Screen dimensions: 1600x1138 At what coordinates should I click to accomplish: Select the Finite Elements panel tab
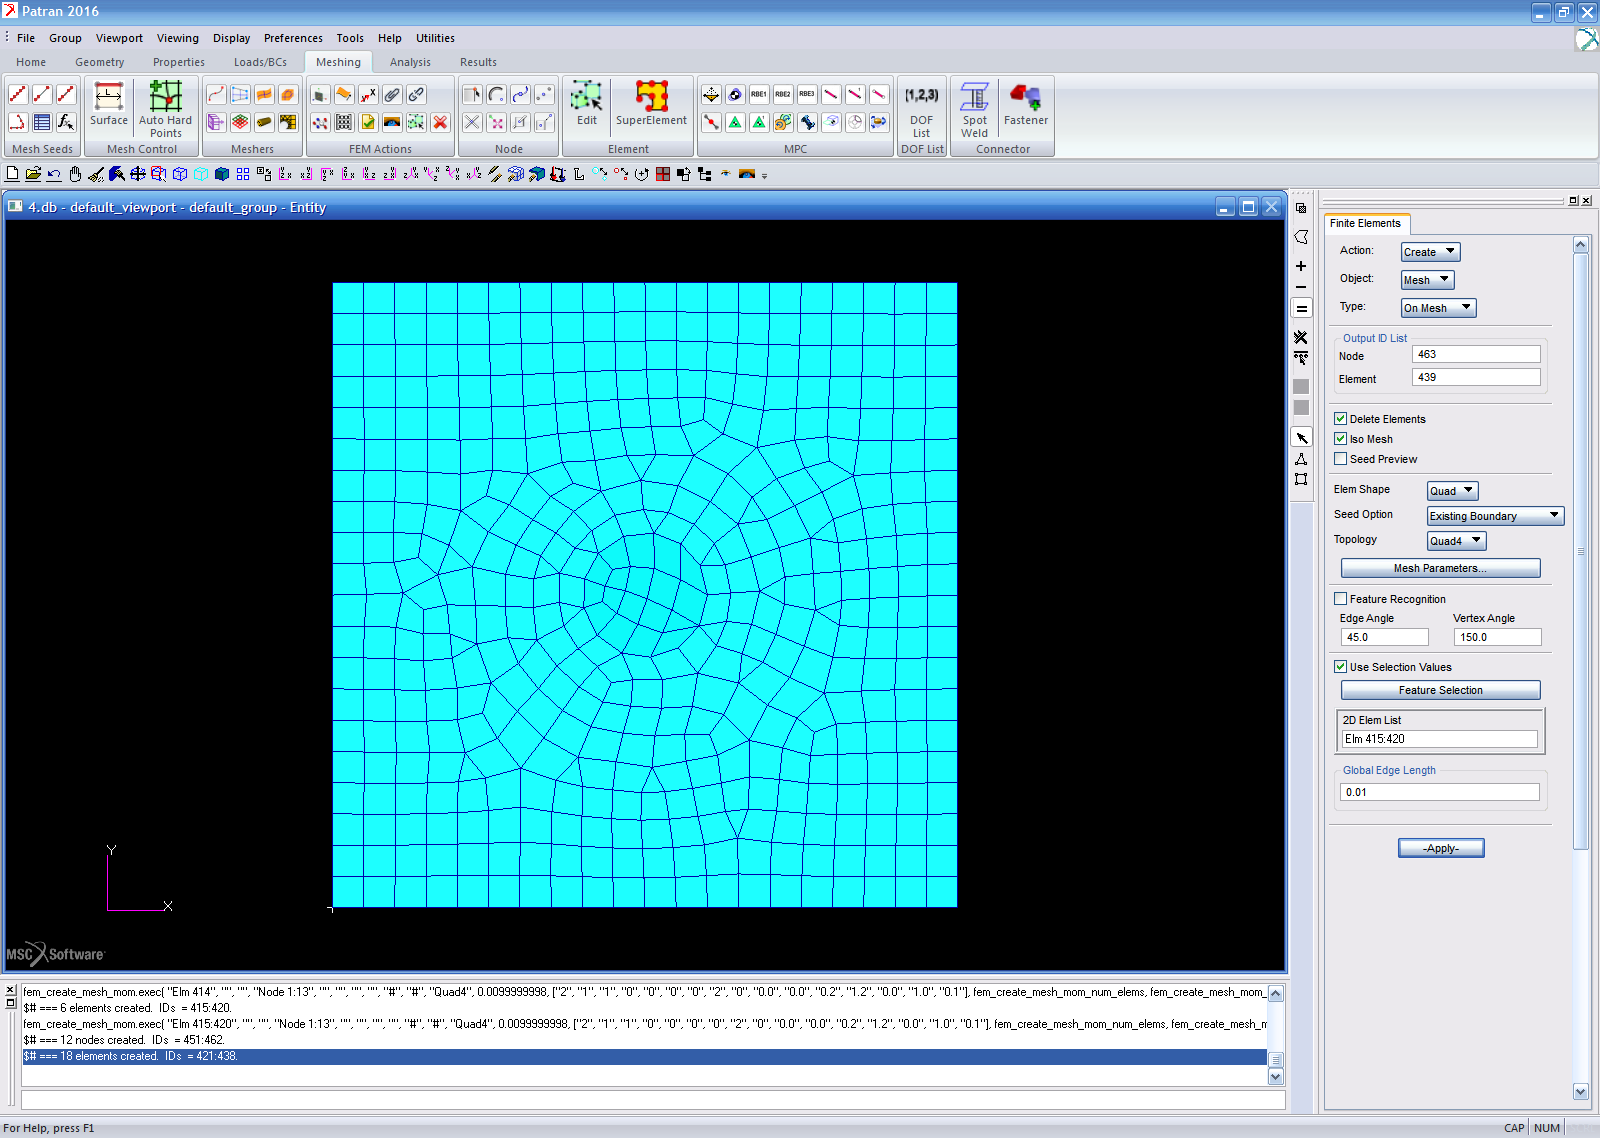[x=1365, y=223]
